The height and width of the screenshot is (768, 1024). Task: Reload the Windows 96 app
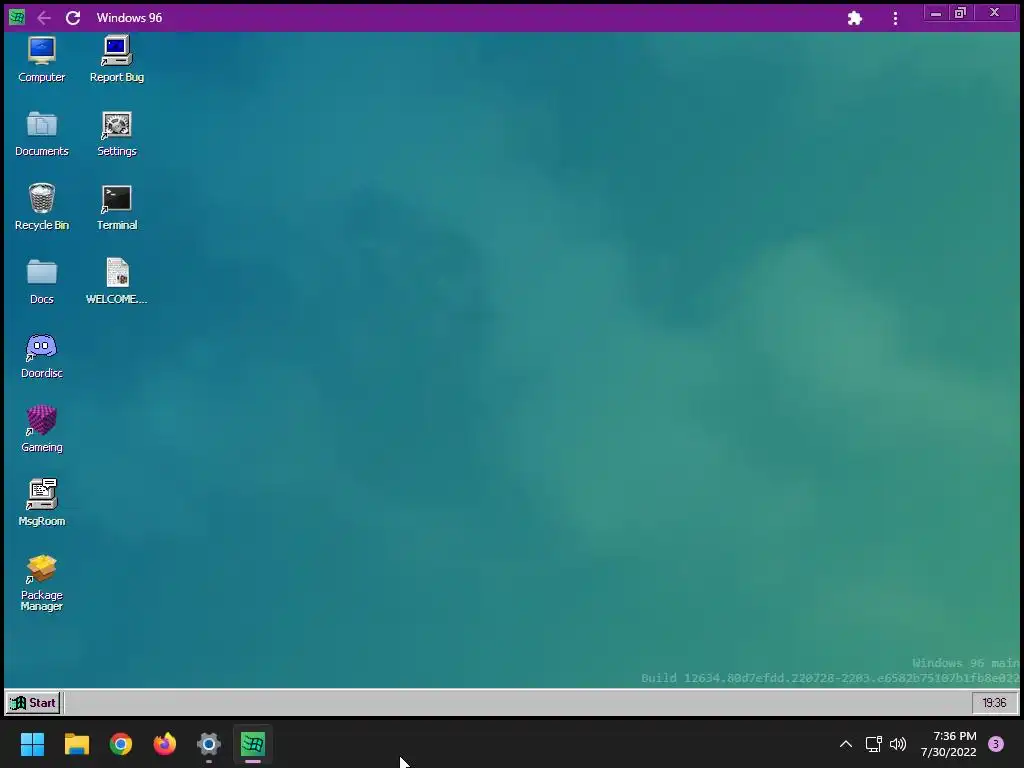coord(73,18)
